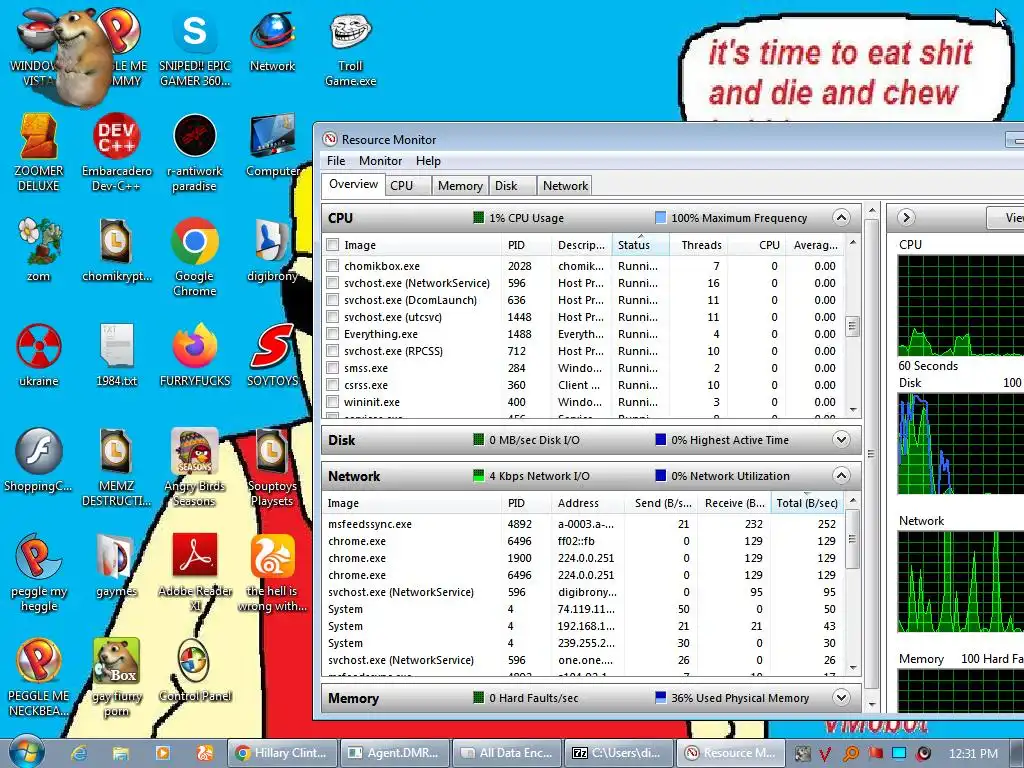1024x768 pixels.
Task: Open ShoppingC Flash icon
Action: coord(39,461)
